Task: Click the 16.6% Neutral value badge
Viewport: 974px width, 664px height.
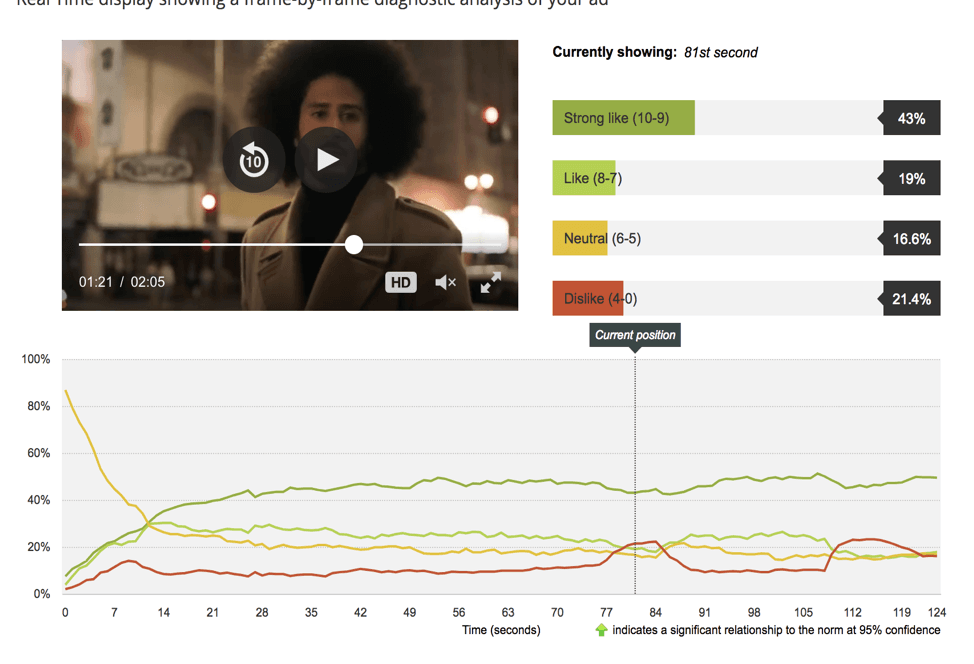Action: click(x=911, y=239)
